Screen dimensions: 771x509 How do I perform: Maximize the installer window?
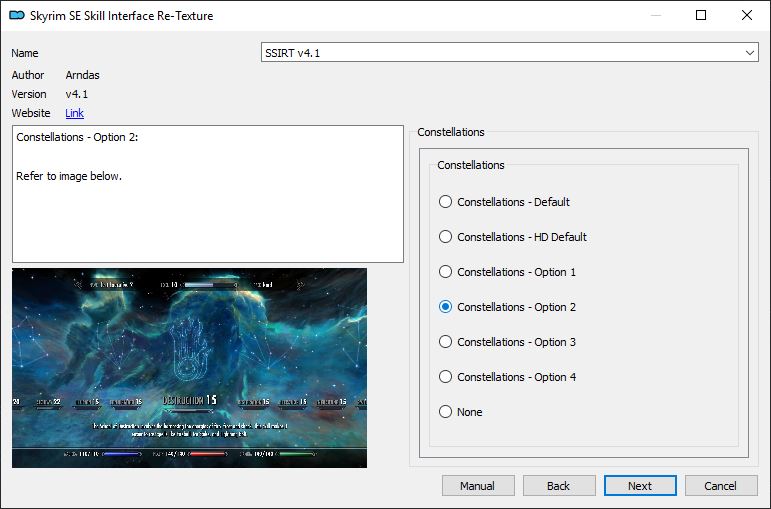(701, 16)
